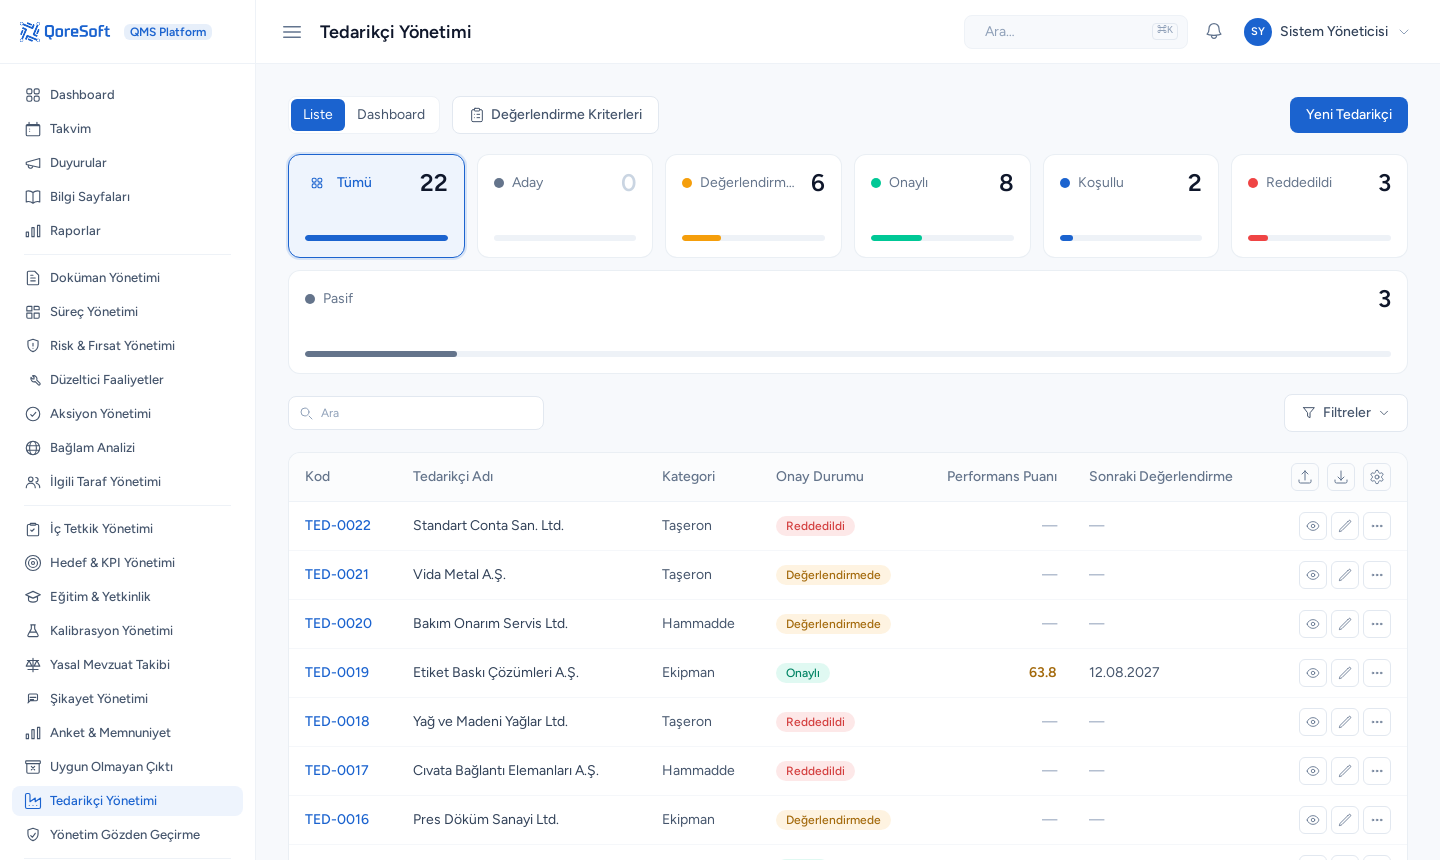
Task: Click the supplier Ara search field
Action: tap(416, 413)
